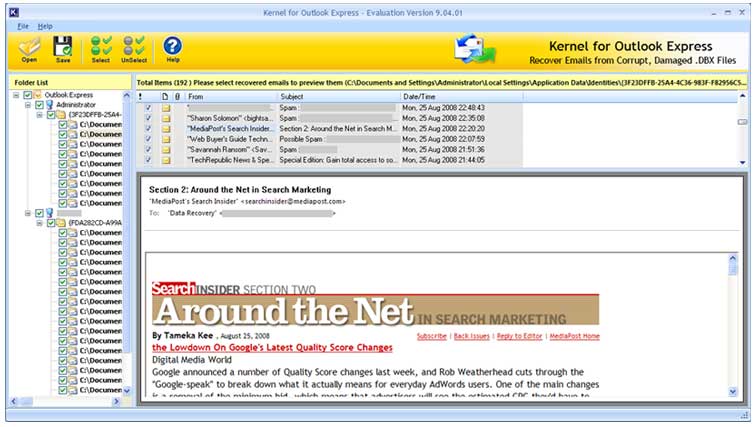This screenshot has width=755, height=427.
Task: Click the Administrator identity user icon
Action: pos(49,104)
